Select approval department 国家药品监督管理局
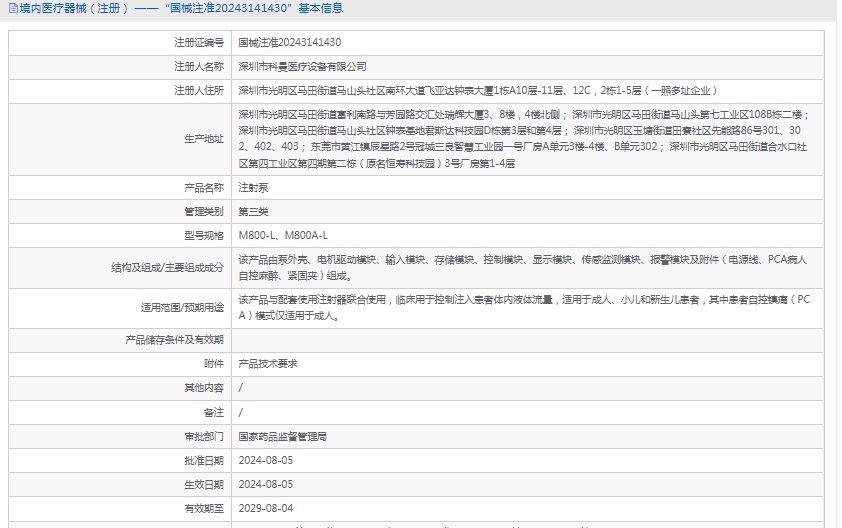This screenshot has height=528, width=842. pos(283,436)
